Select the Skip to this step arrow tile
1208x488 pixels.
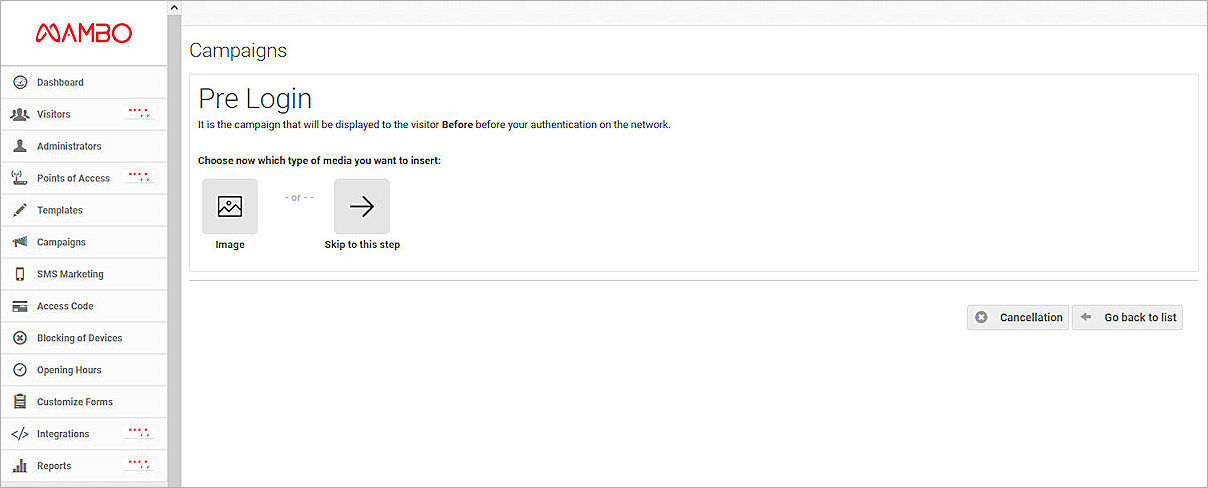pos(362,207)
